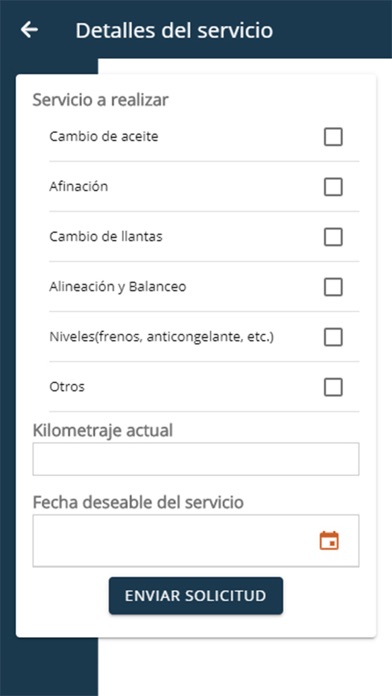Click the Detalles del servicio title
392x696 pixels.
(x=174, y=31)
